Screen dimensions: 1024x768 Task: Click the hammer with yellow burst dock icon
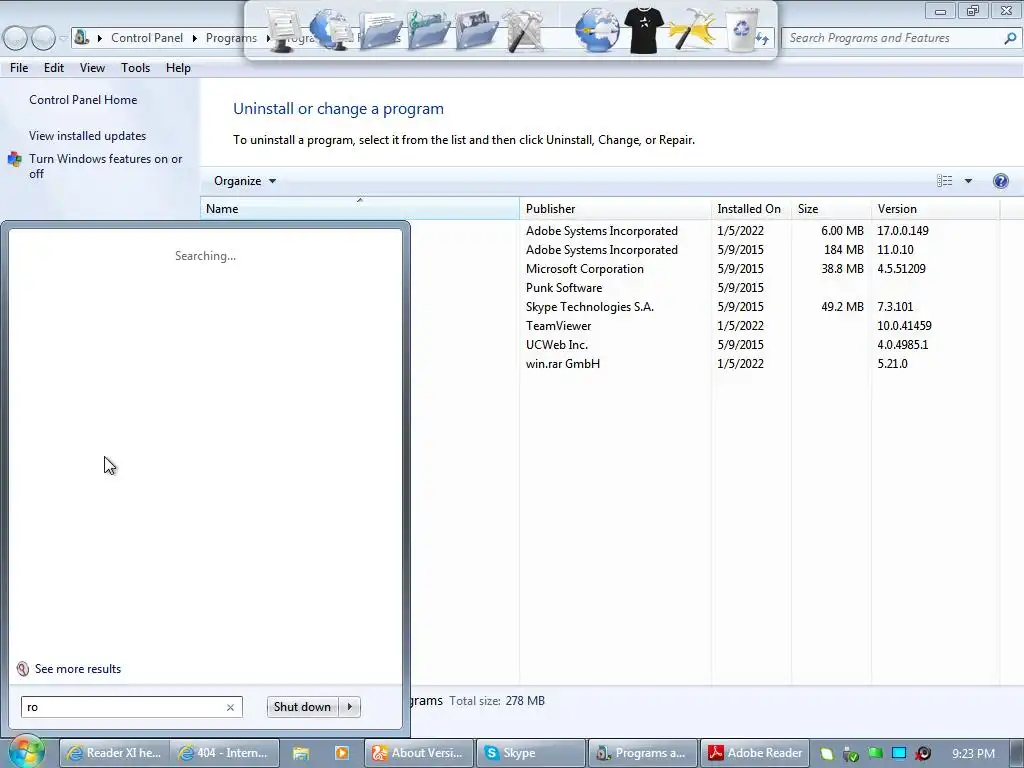coord(691,30)
